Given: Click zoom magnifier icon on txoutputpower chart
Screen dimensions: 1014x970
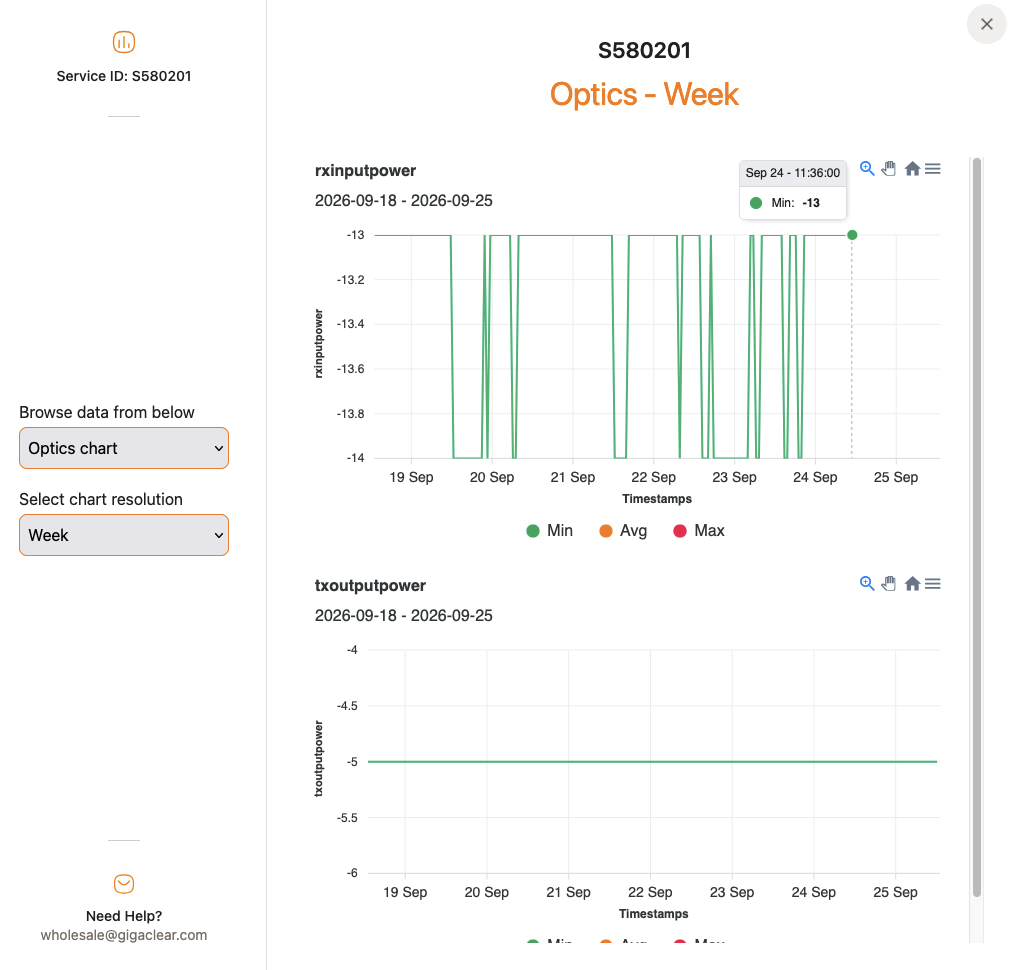Looking at the screenshot, I should tap(867, 583).
